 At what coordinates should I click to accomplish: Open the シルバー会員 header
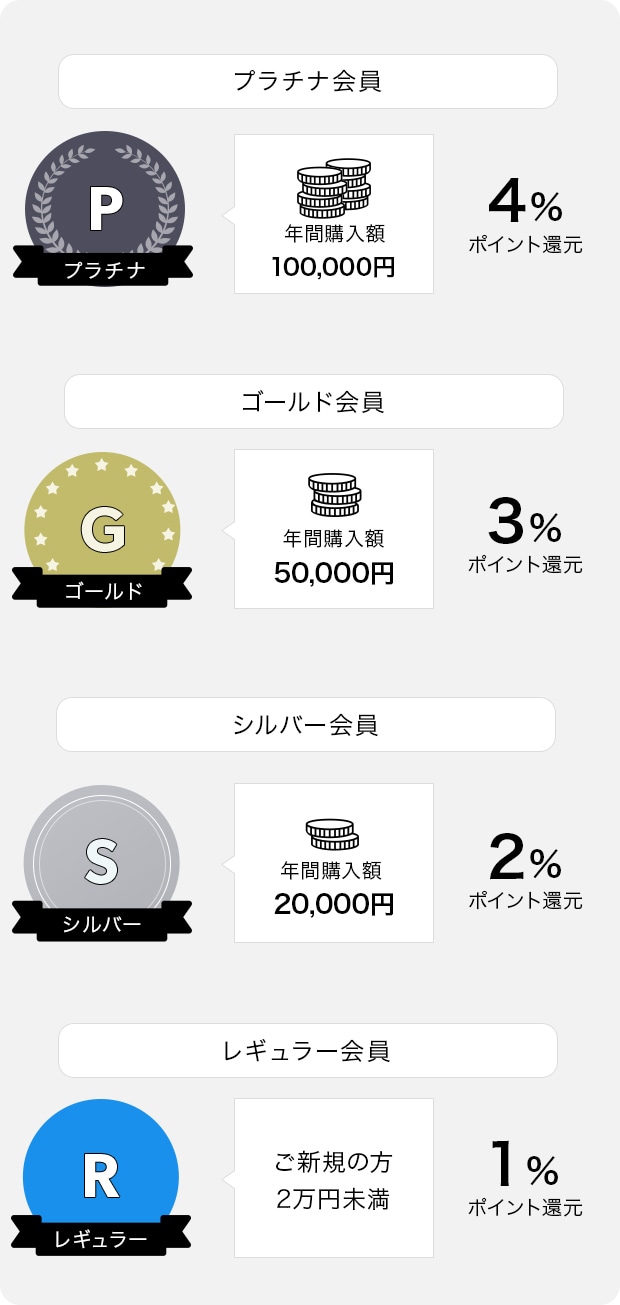point(306,725)
